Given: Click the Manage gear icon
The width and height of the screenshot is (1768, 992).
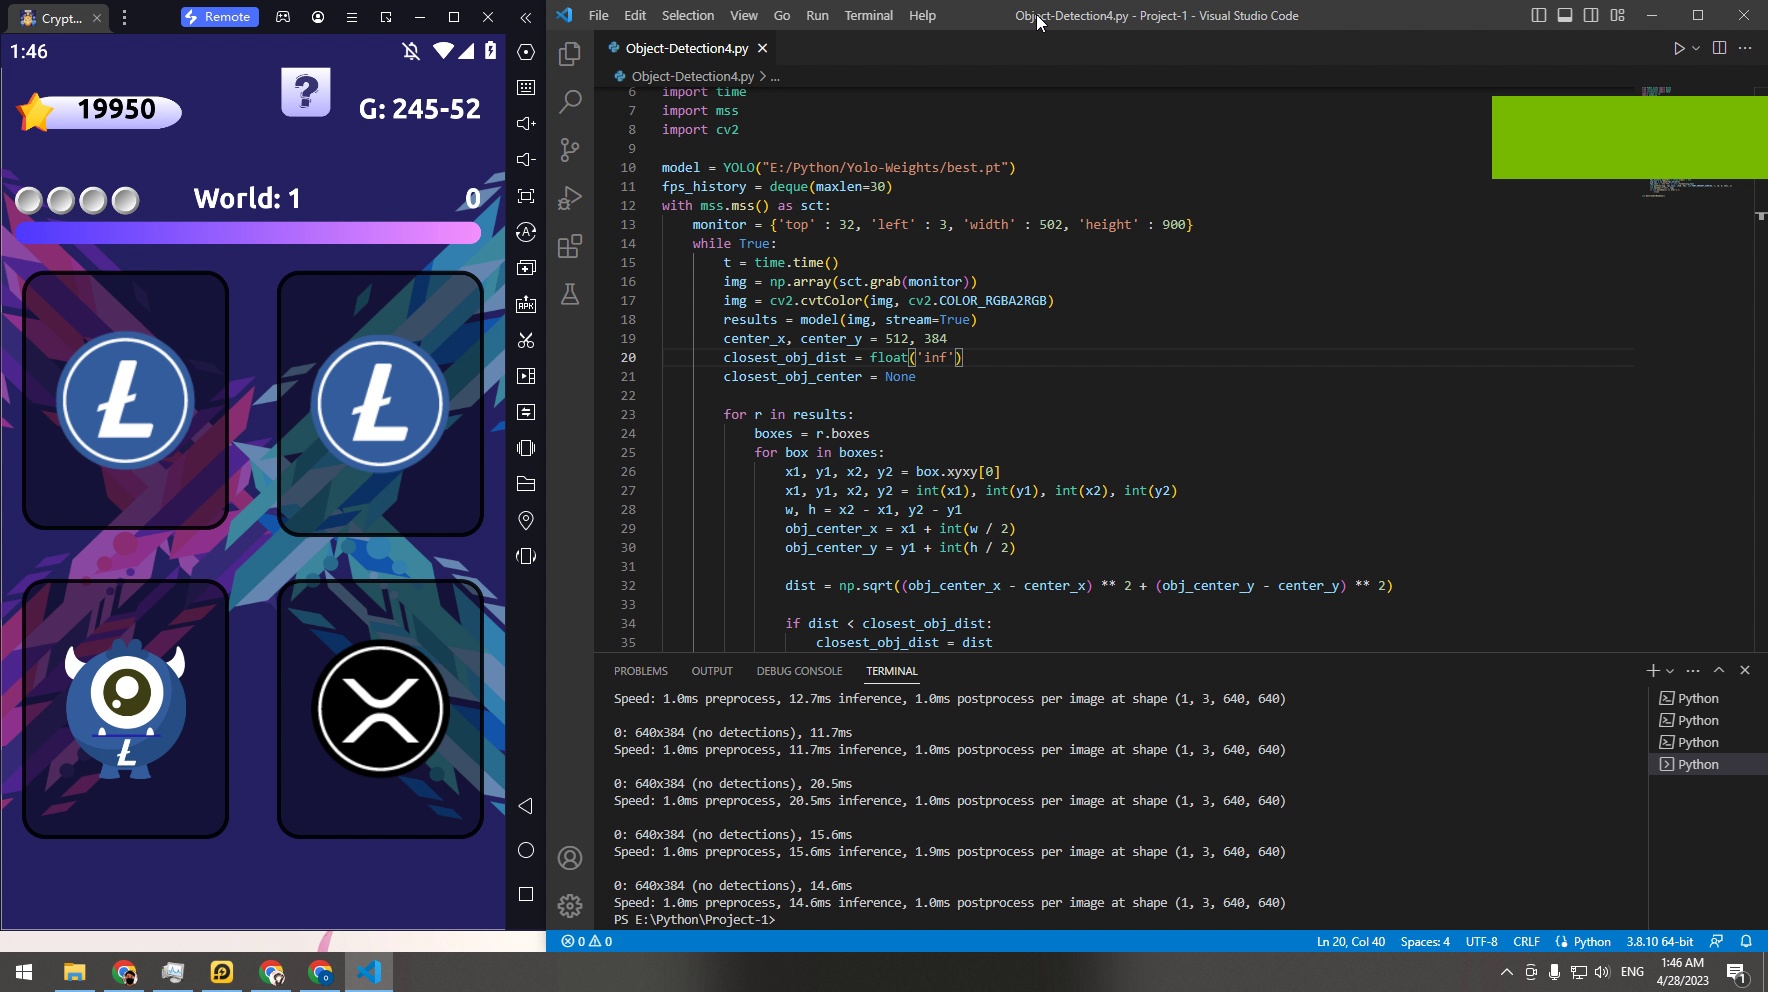Looking at the screenshot, I should [570, 905].
